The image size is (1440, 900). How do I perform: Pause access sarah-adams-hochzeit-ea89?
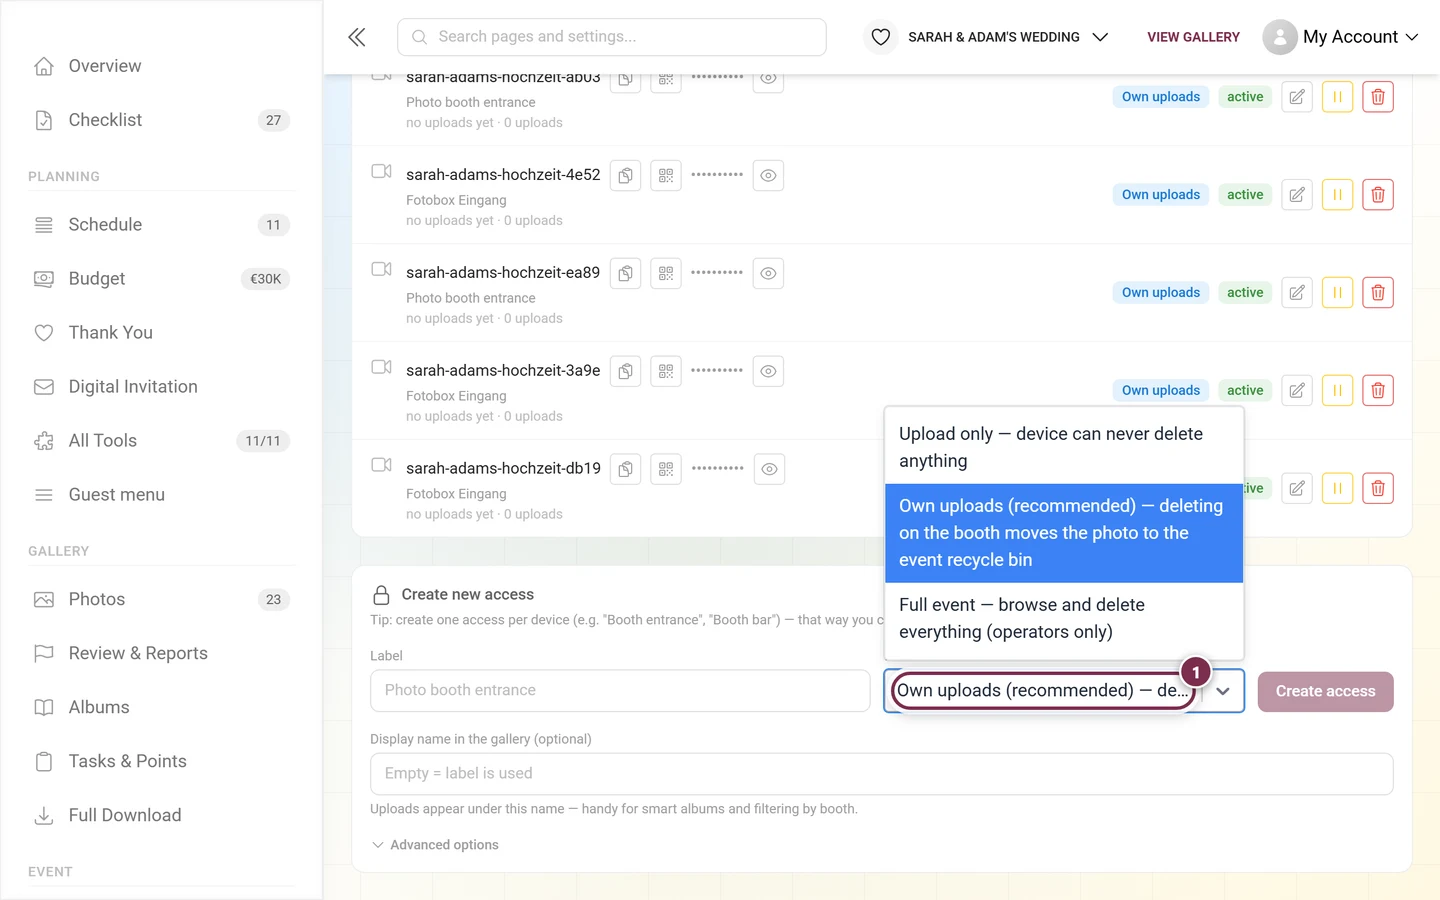(1337, 293)
